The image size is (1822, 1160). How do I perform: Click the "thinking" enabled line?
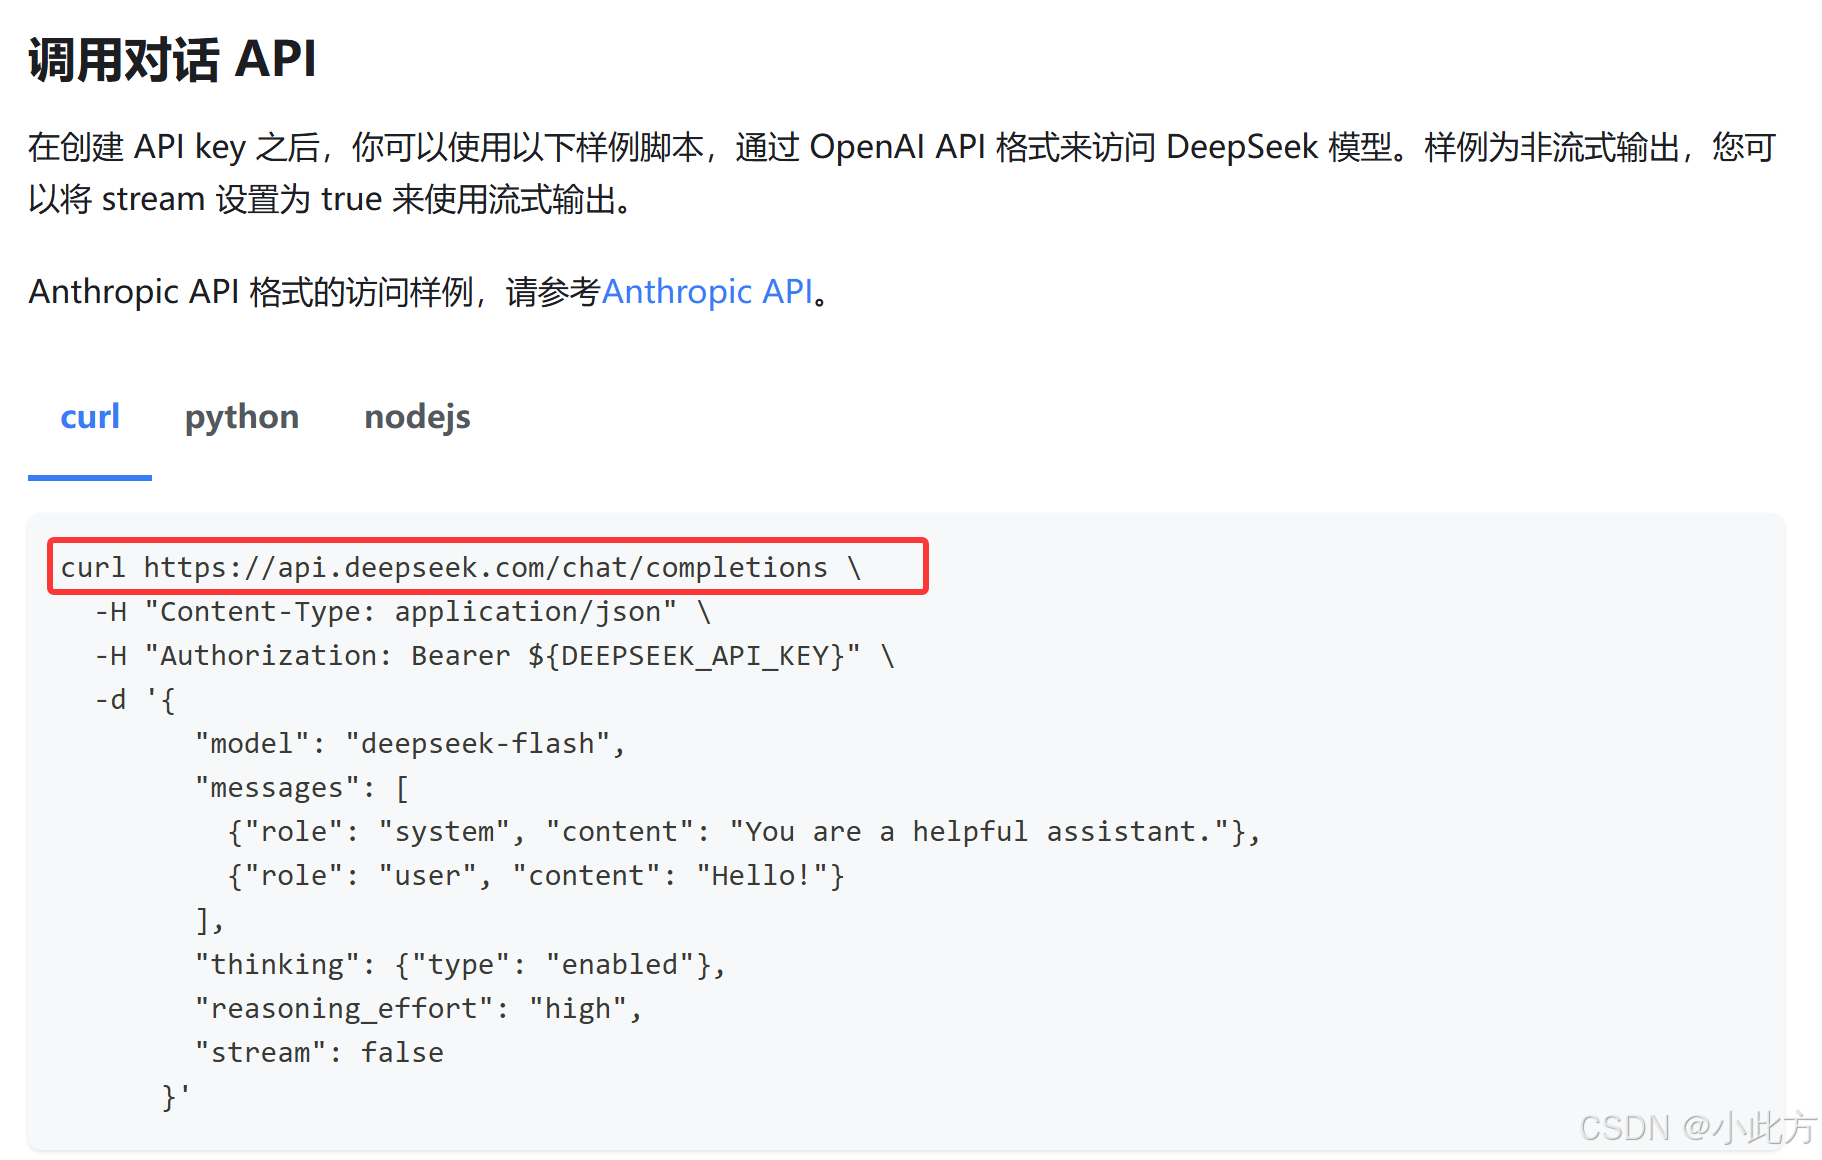460,964
